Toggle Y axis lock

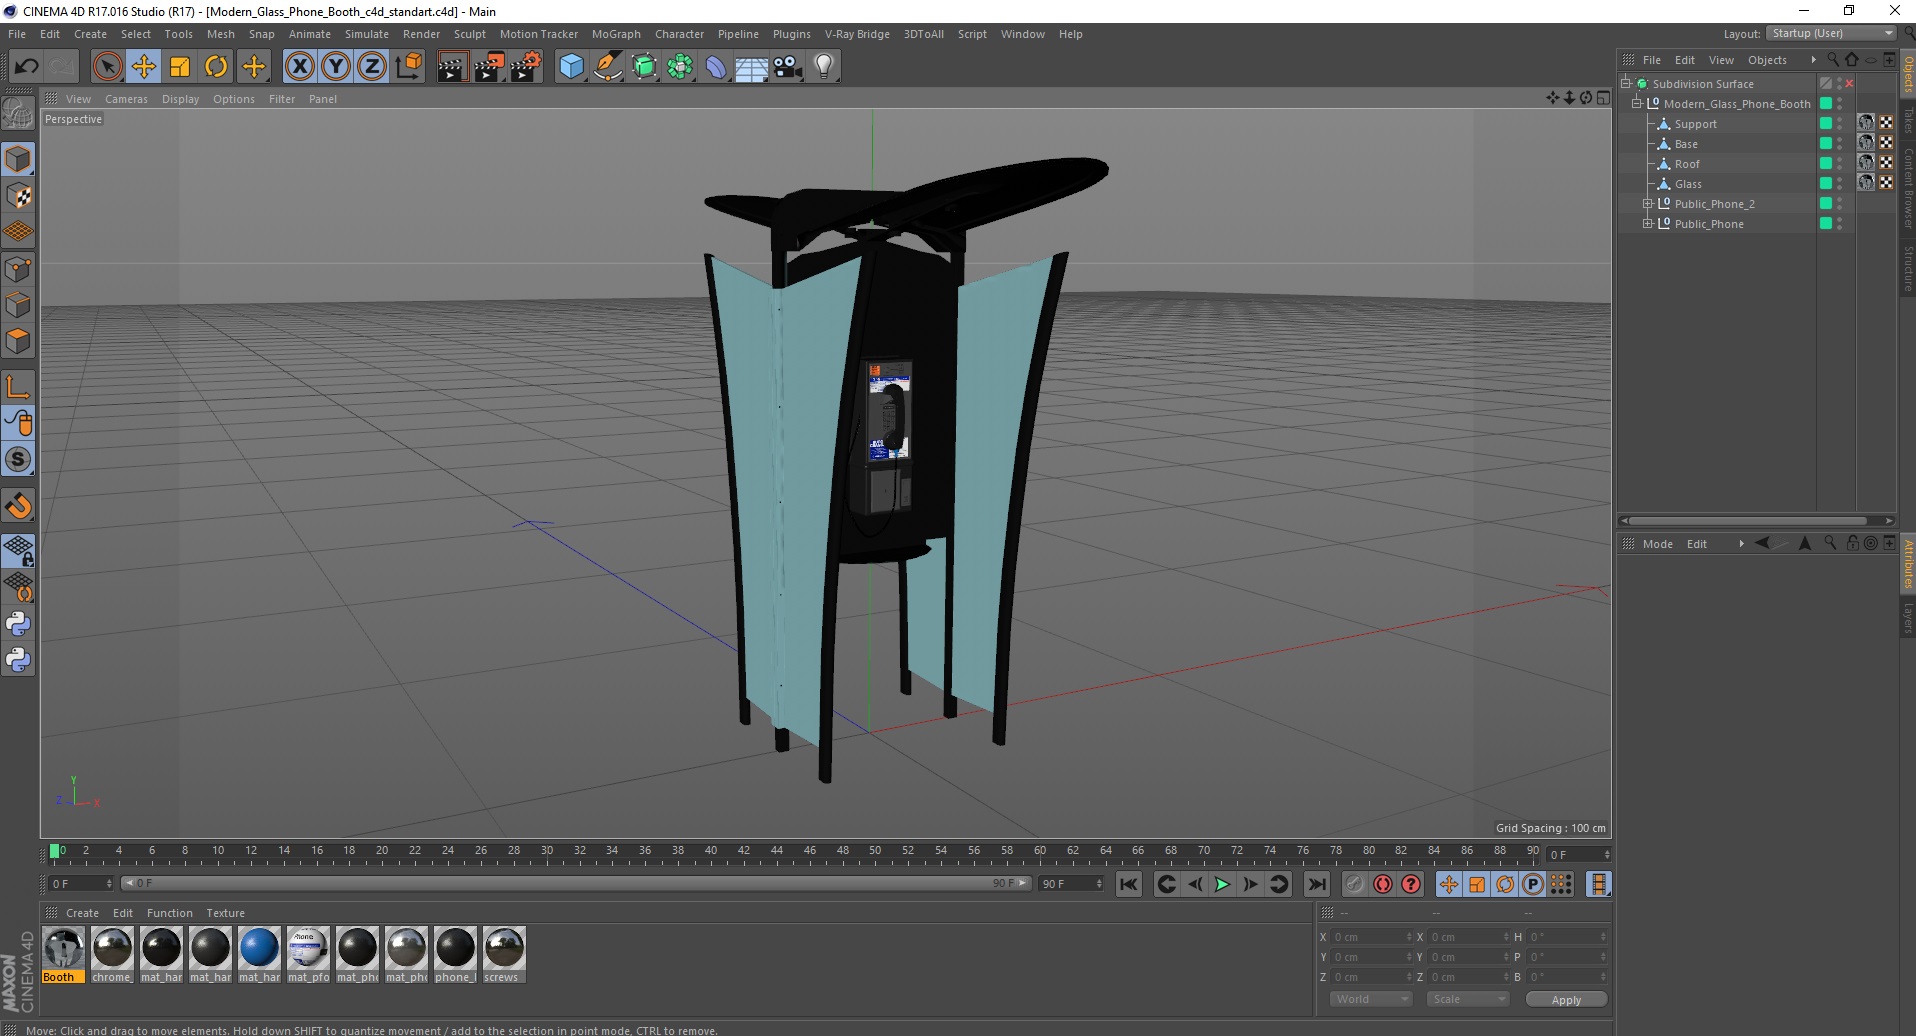[336, 67]
